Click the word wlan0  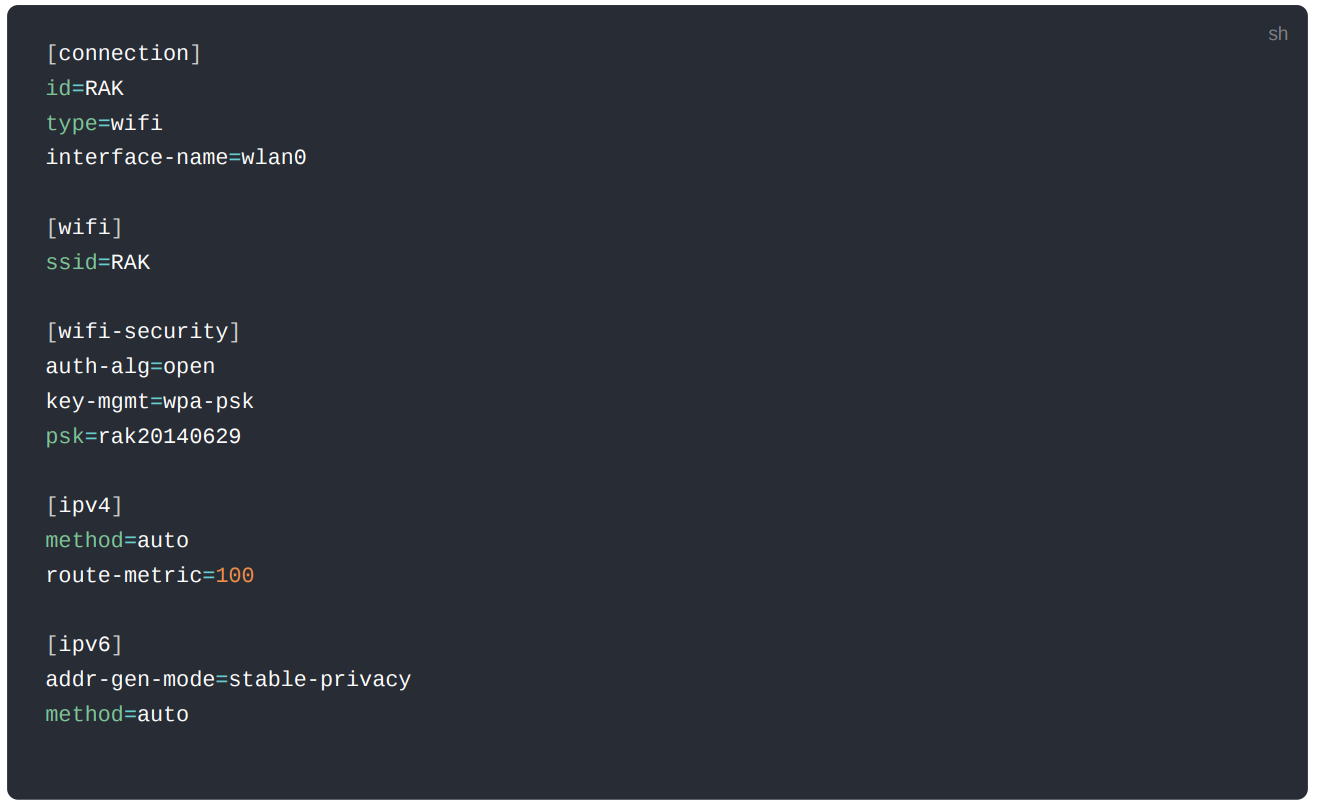tap(274, 158)
